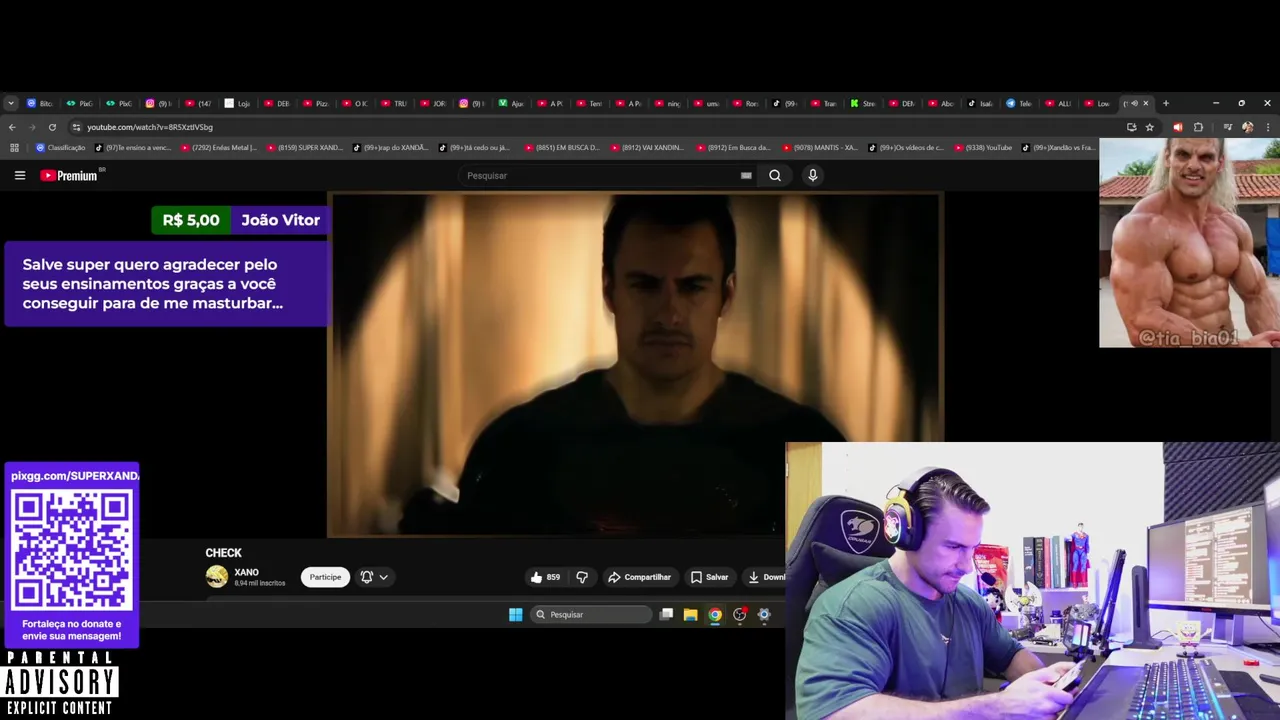Image resolution: width=1280 pixels, height=720 pixels.
Task: Dislike the CHECK video
Action: coord(582,577)
